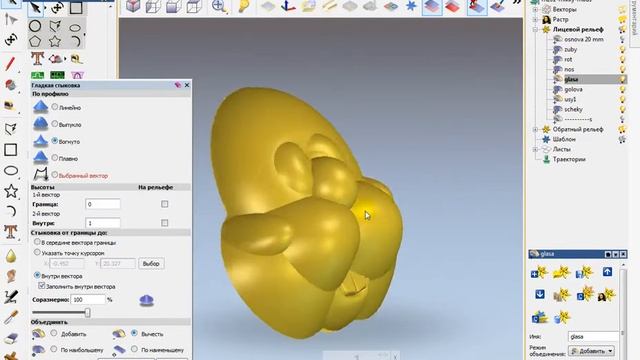This screenshot has height=360, width=640.
Task: Click the blue star icon in top toolbar
Action: tap(411, 7)
